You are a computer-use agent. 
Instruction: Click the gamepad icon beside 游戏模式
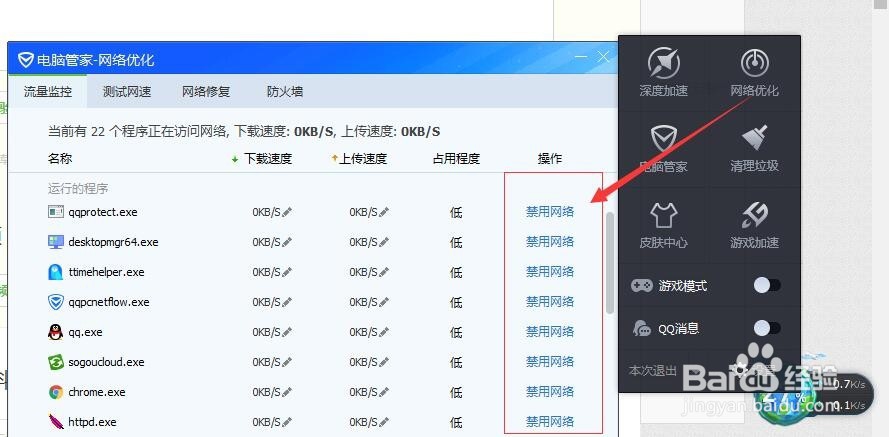point(642,285)
